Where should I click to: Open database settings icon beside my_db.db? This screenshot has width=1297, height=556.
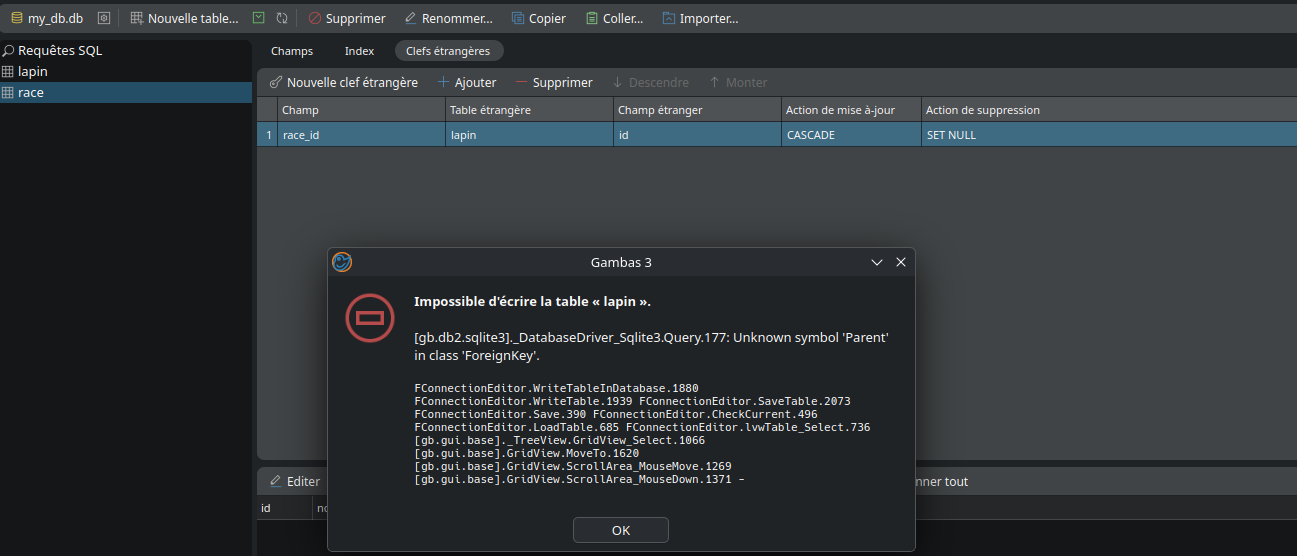103,18
